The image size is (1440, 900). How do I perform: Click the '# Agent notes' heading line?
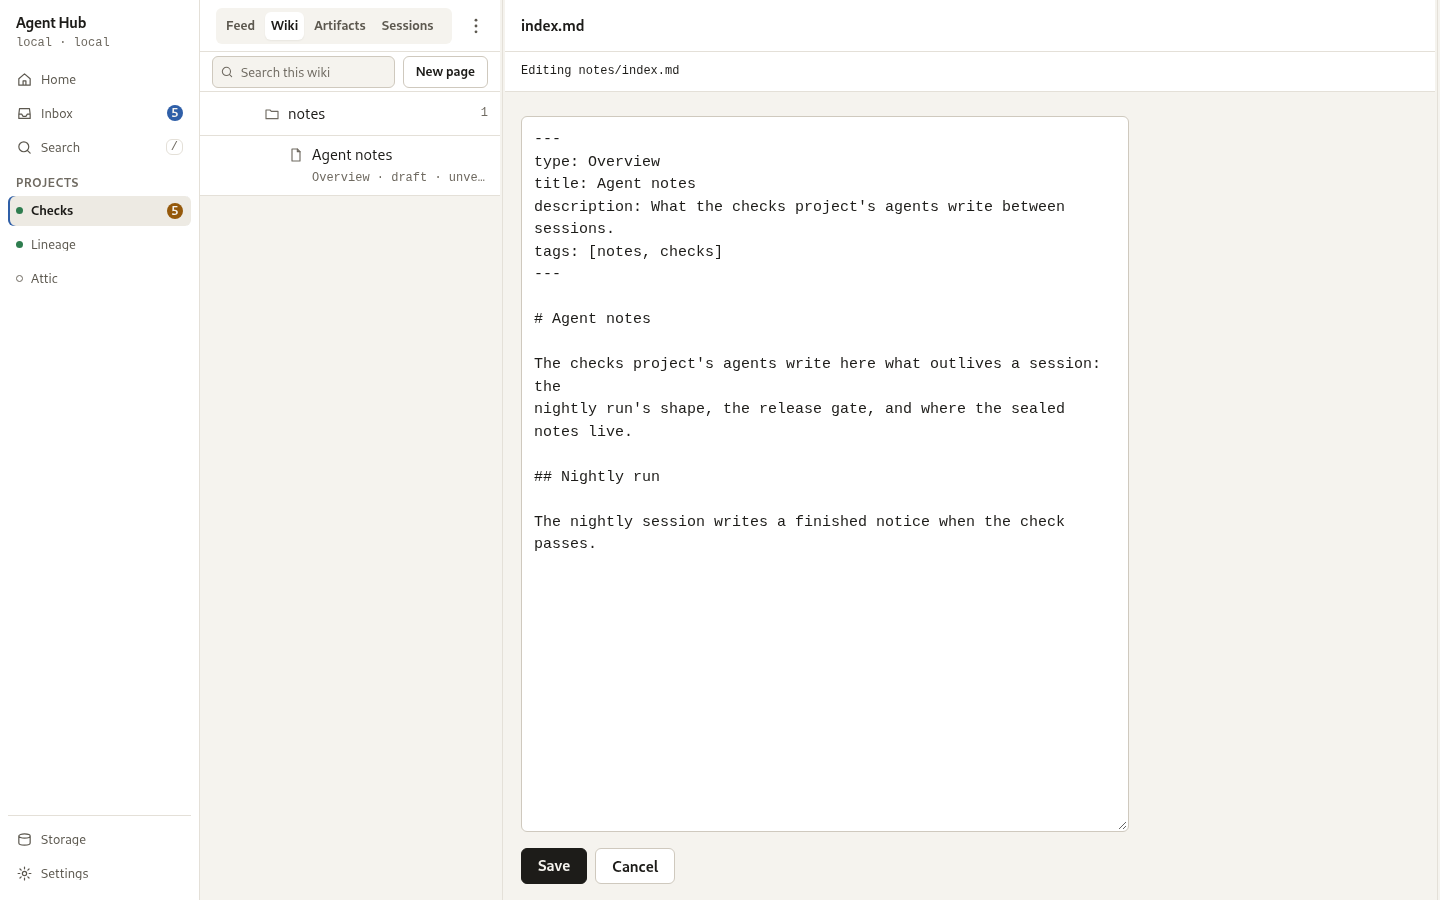592,319
